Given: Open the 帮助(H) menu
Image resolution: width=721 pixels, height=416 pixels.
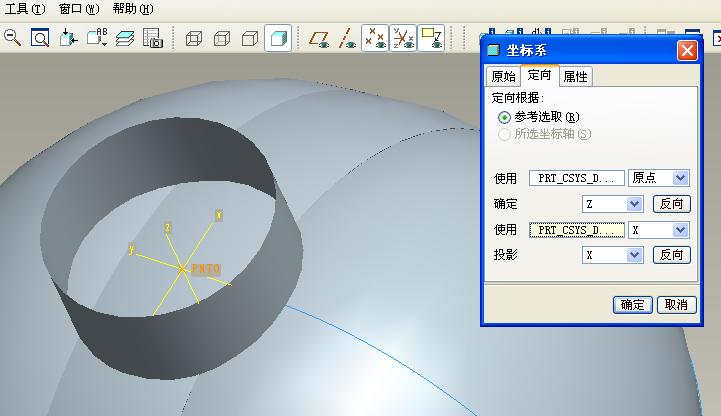Looking at the screenshot, I should 133,9.
